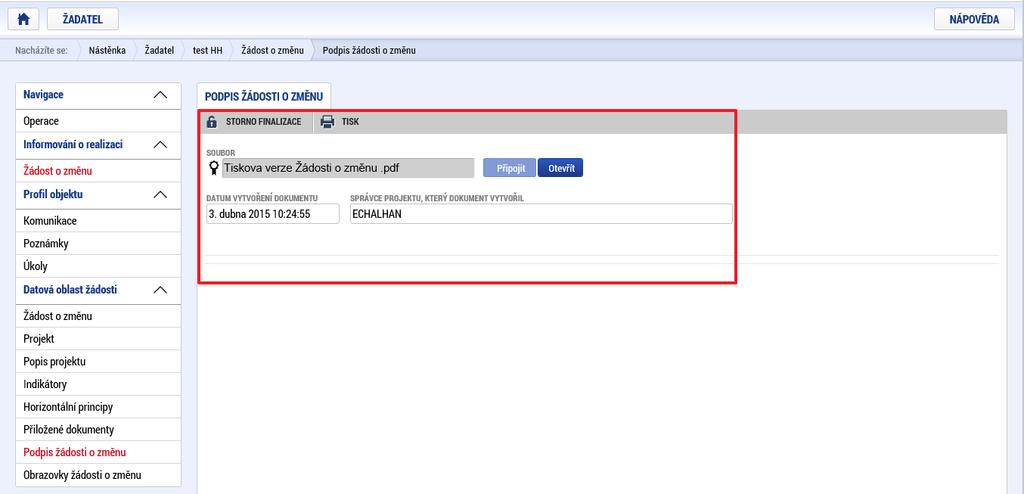The image size is (1024, 494).
Task: Open Poznámky in sidebar
Action: tap(98, 244)
